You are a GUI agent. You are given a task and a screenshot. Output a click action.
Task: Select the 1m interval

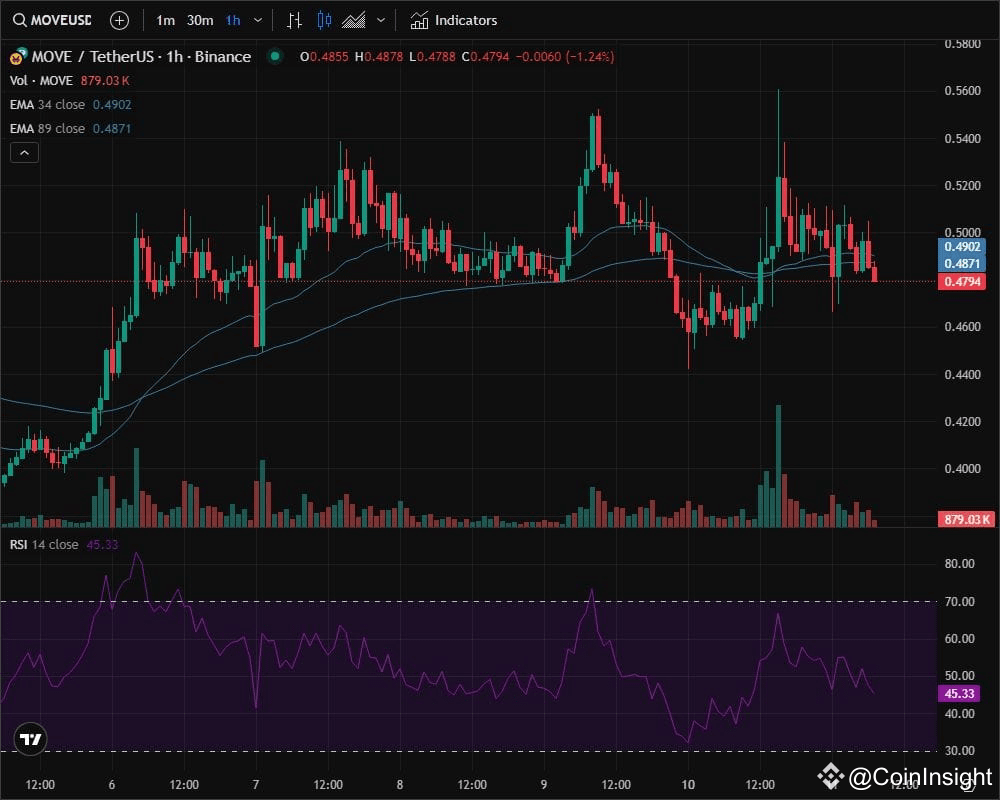click(165, 20)
